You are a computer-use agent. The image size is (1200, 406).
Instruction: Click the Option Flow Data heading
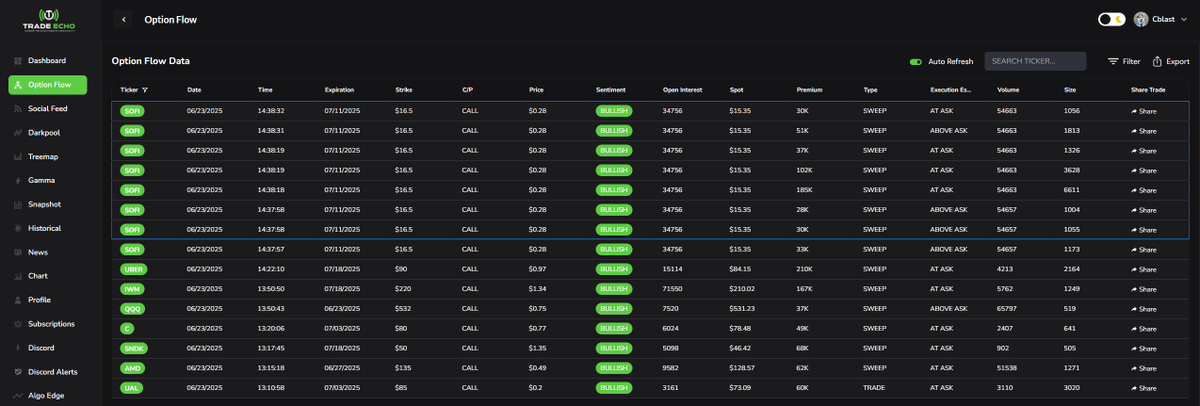point(151,61)
